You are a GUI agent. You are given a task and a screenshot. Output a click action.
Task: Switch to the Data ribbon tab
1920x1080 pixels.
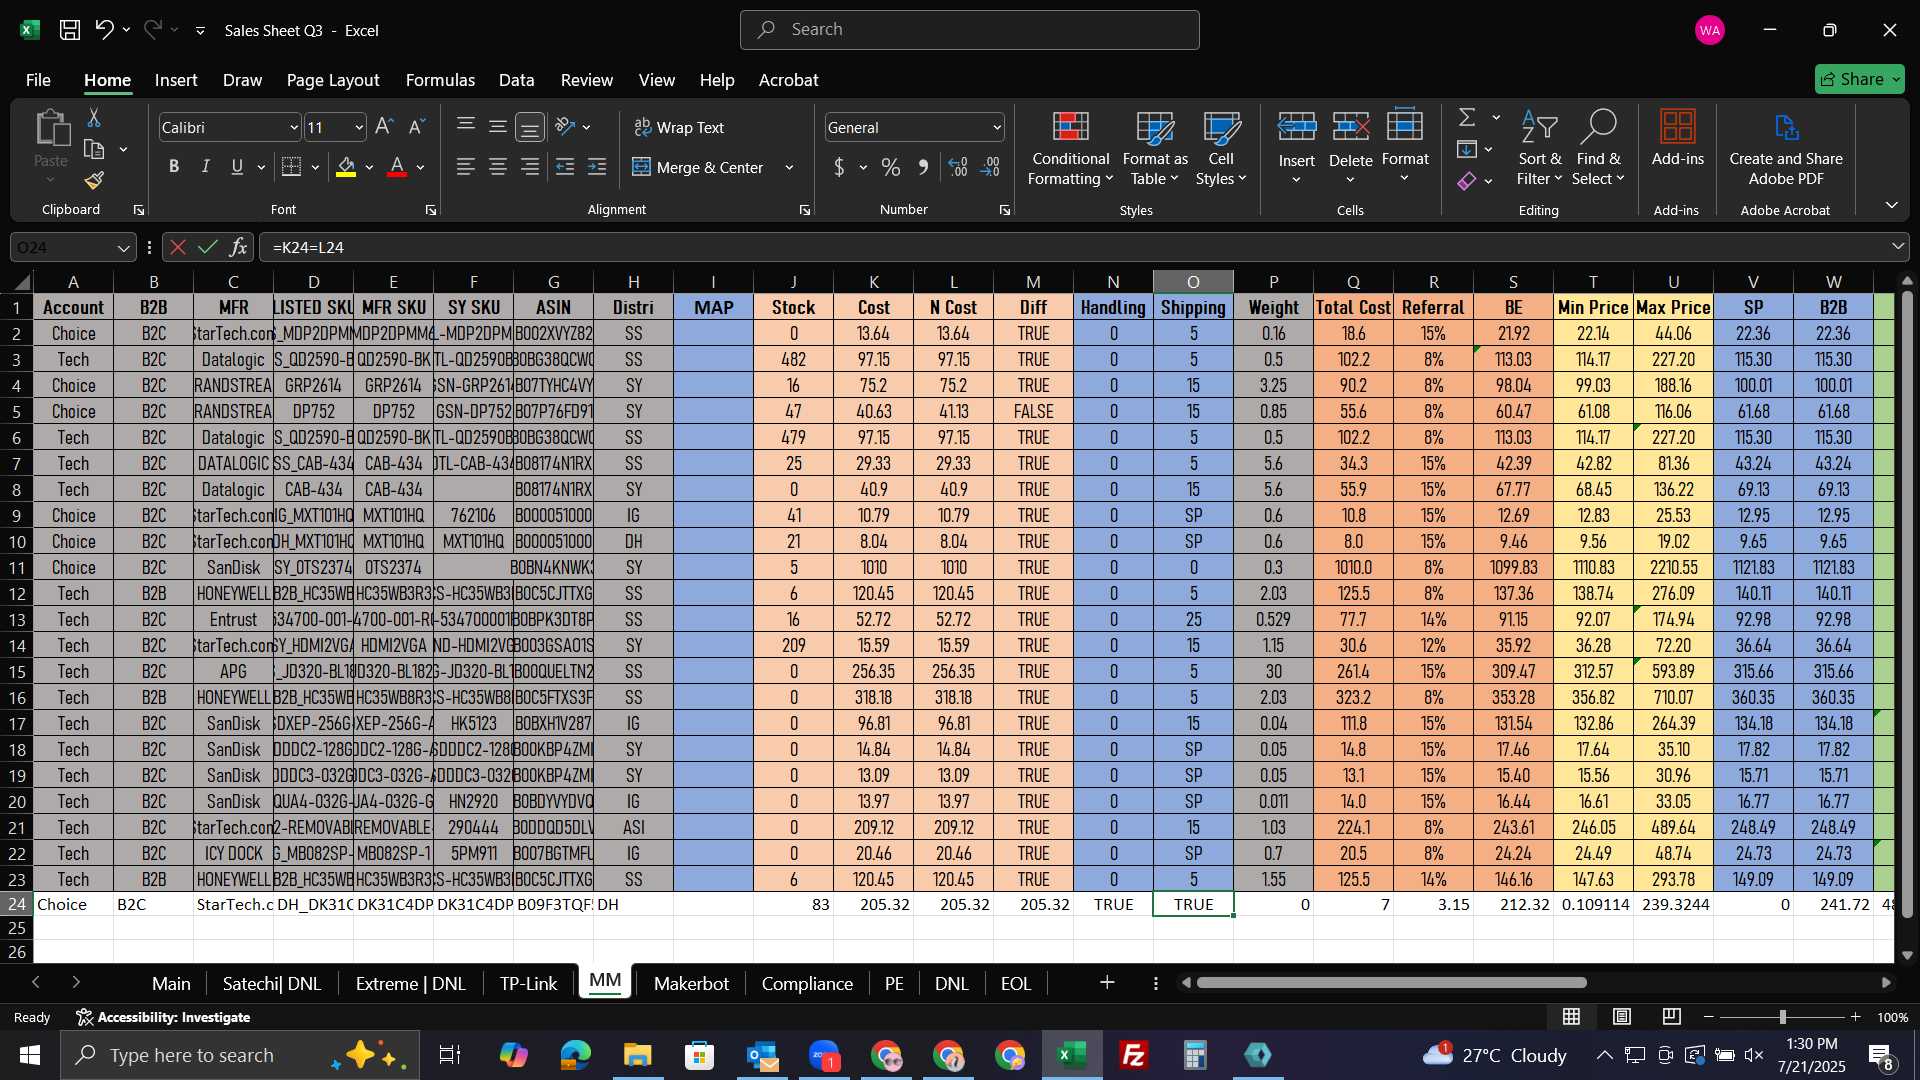tap(517, 80)
